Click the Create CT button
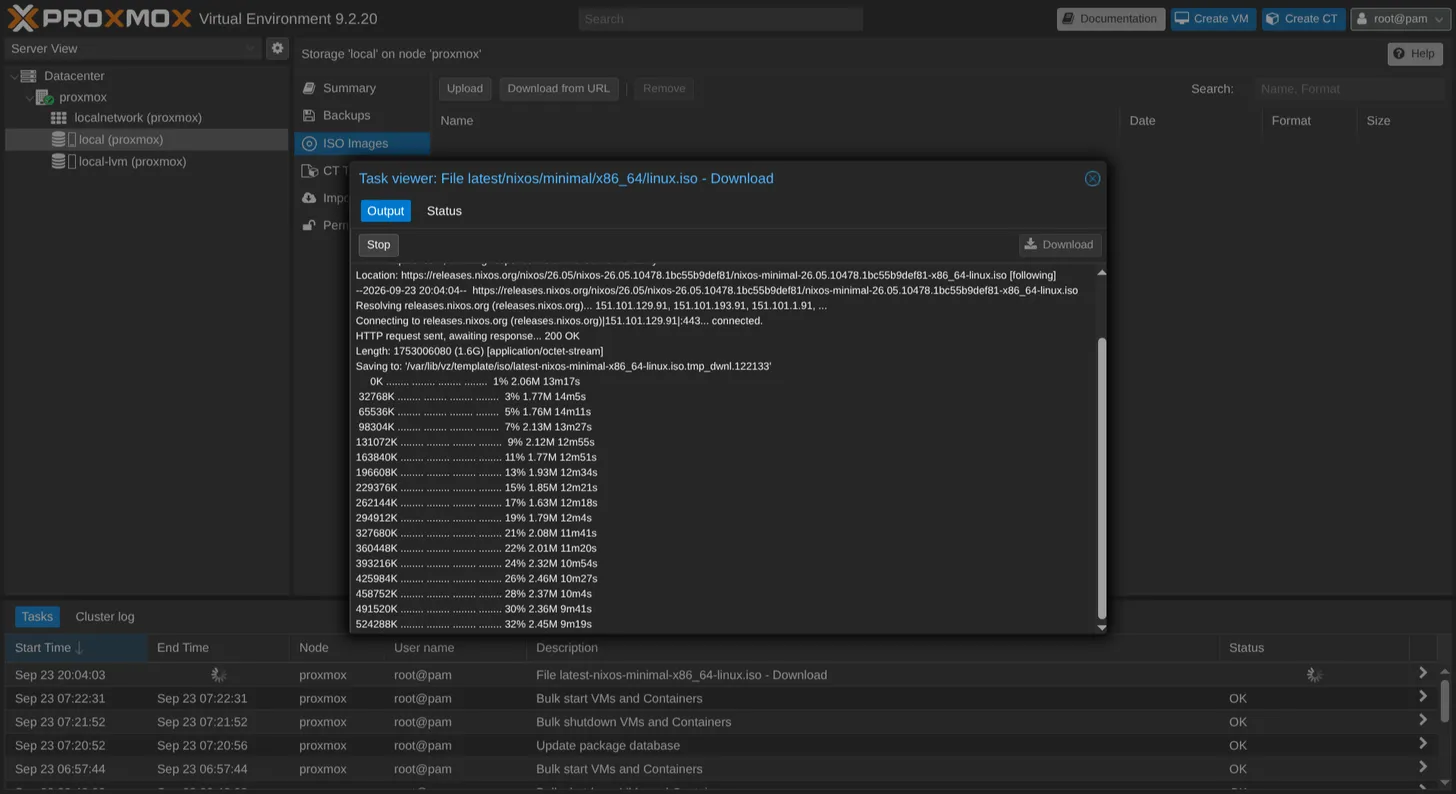 [1302, 18]
